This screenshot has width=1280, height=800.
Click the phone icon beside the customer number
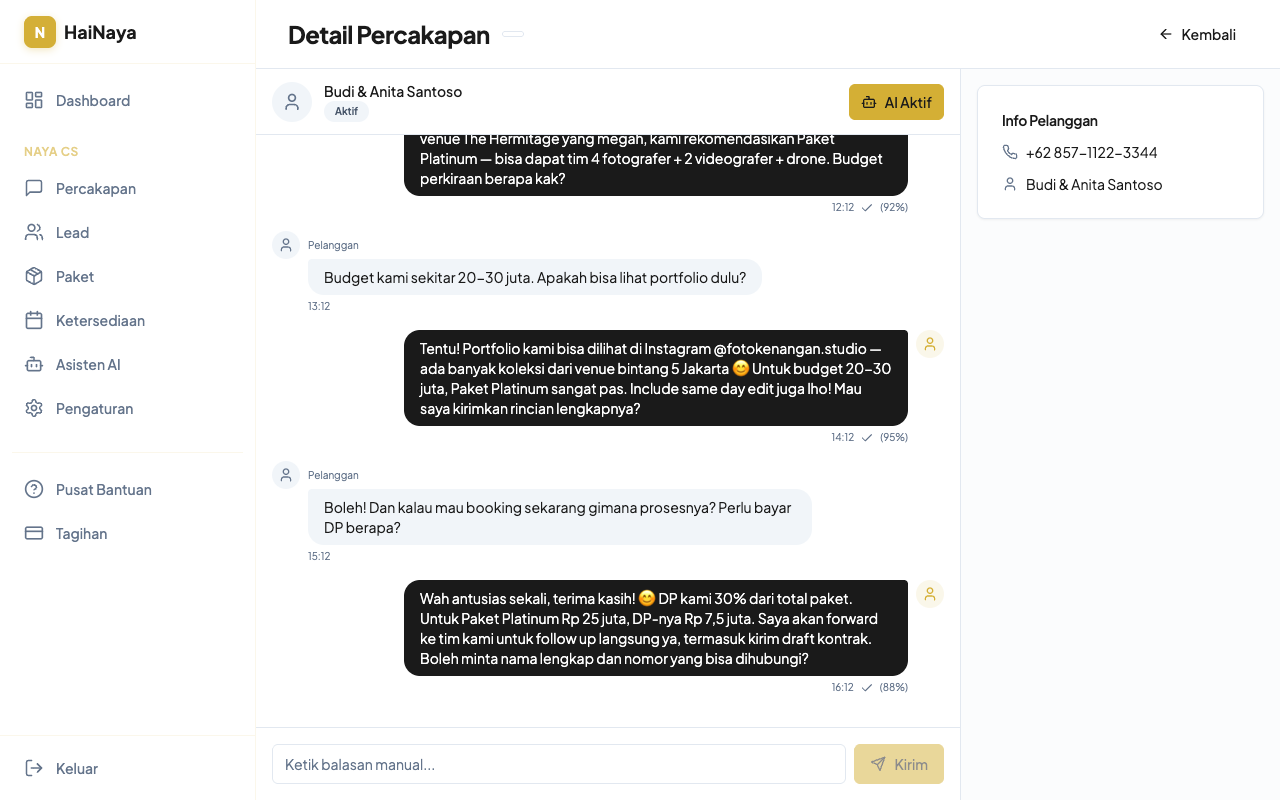coord(1010,152)
